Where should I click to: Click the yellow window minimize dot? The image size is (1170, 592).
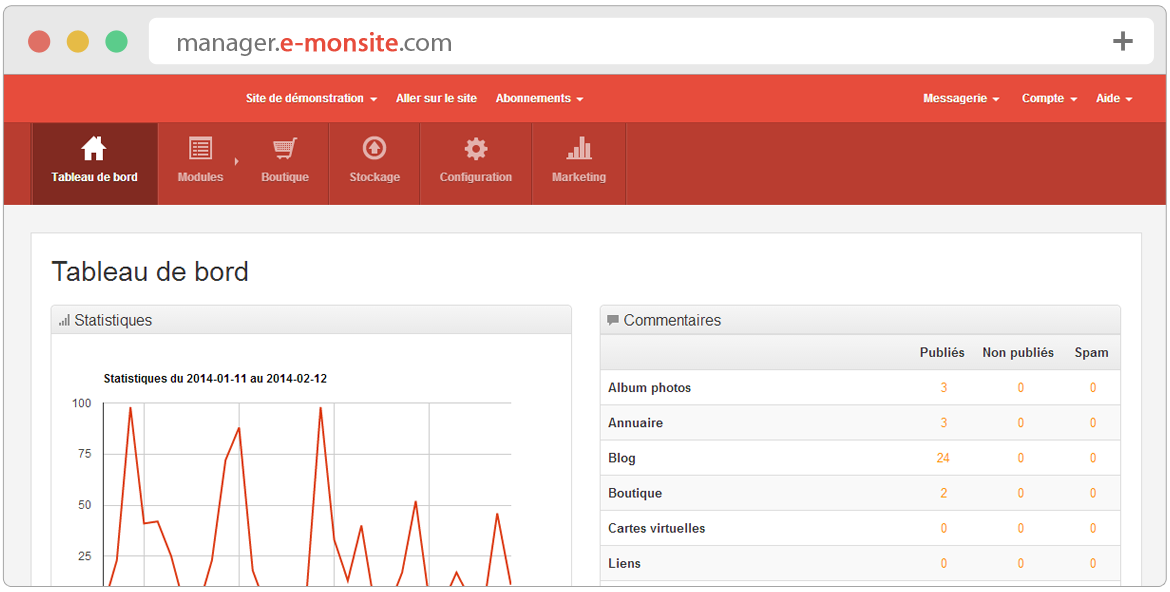[78, 41]
